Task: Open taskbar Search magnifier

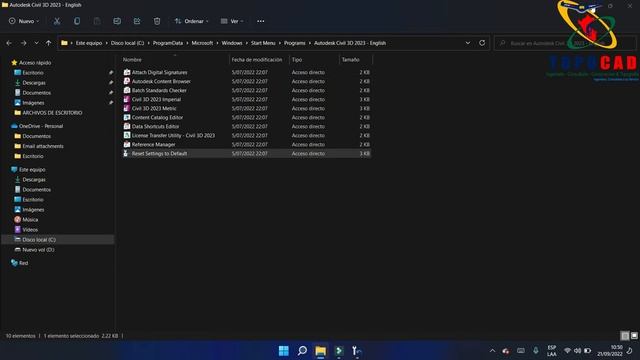Action: 302,351
